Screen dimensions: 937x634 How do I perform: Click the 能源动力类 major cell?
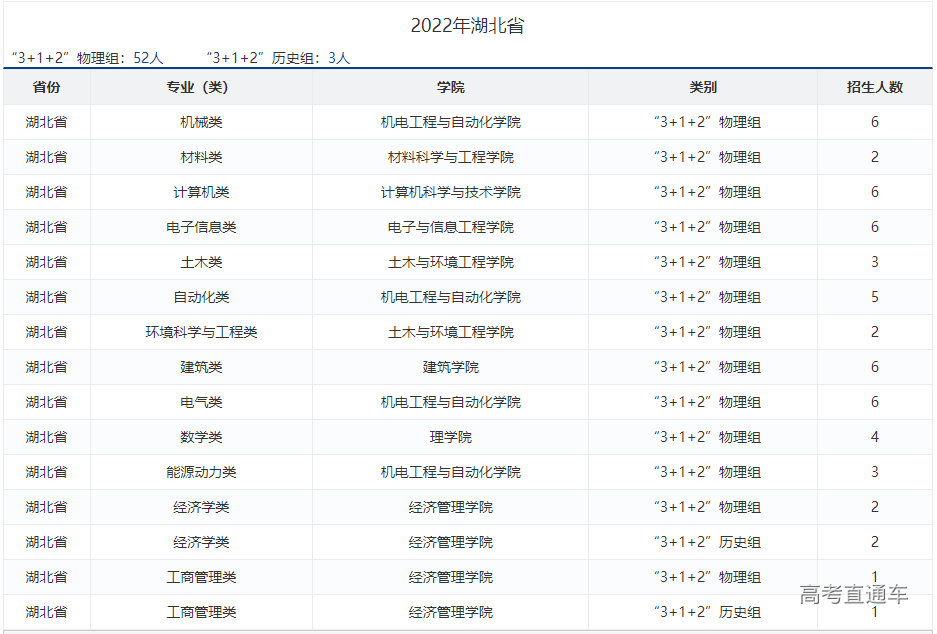pos(201,472)
